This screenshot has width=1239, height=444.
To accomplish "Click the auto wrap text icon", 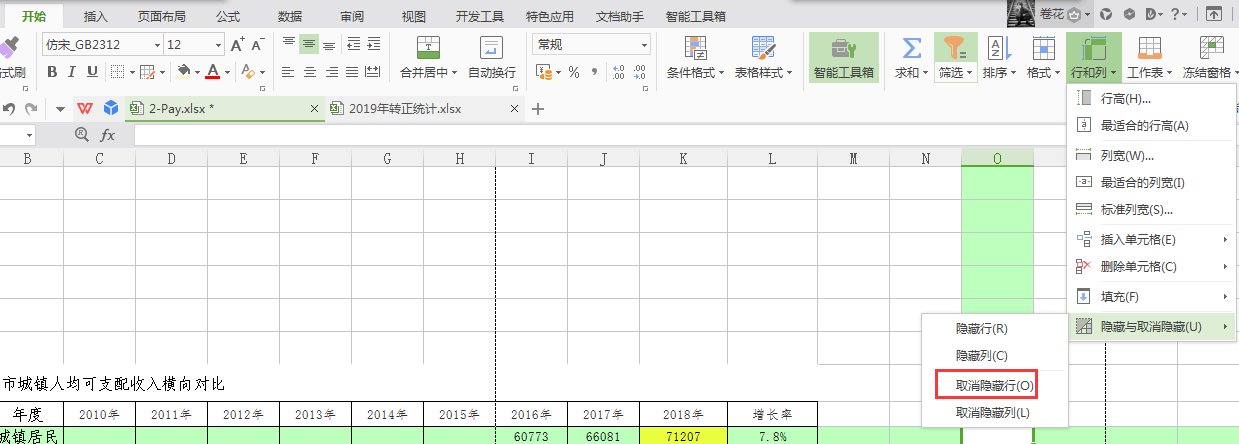I will coord(491,49).
